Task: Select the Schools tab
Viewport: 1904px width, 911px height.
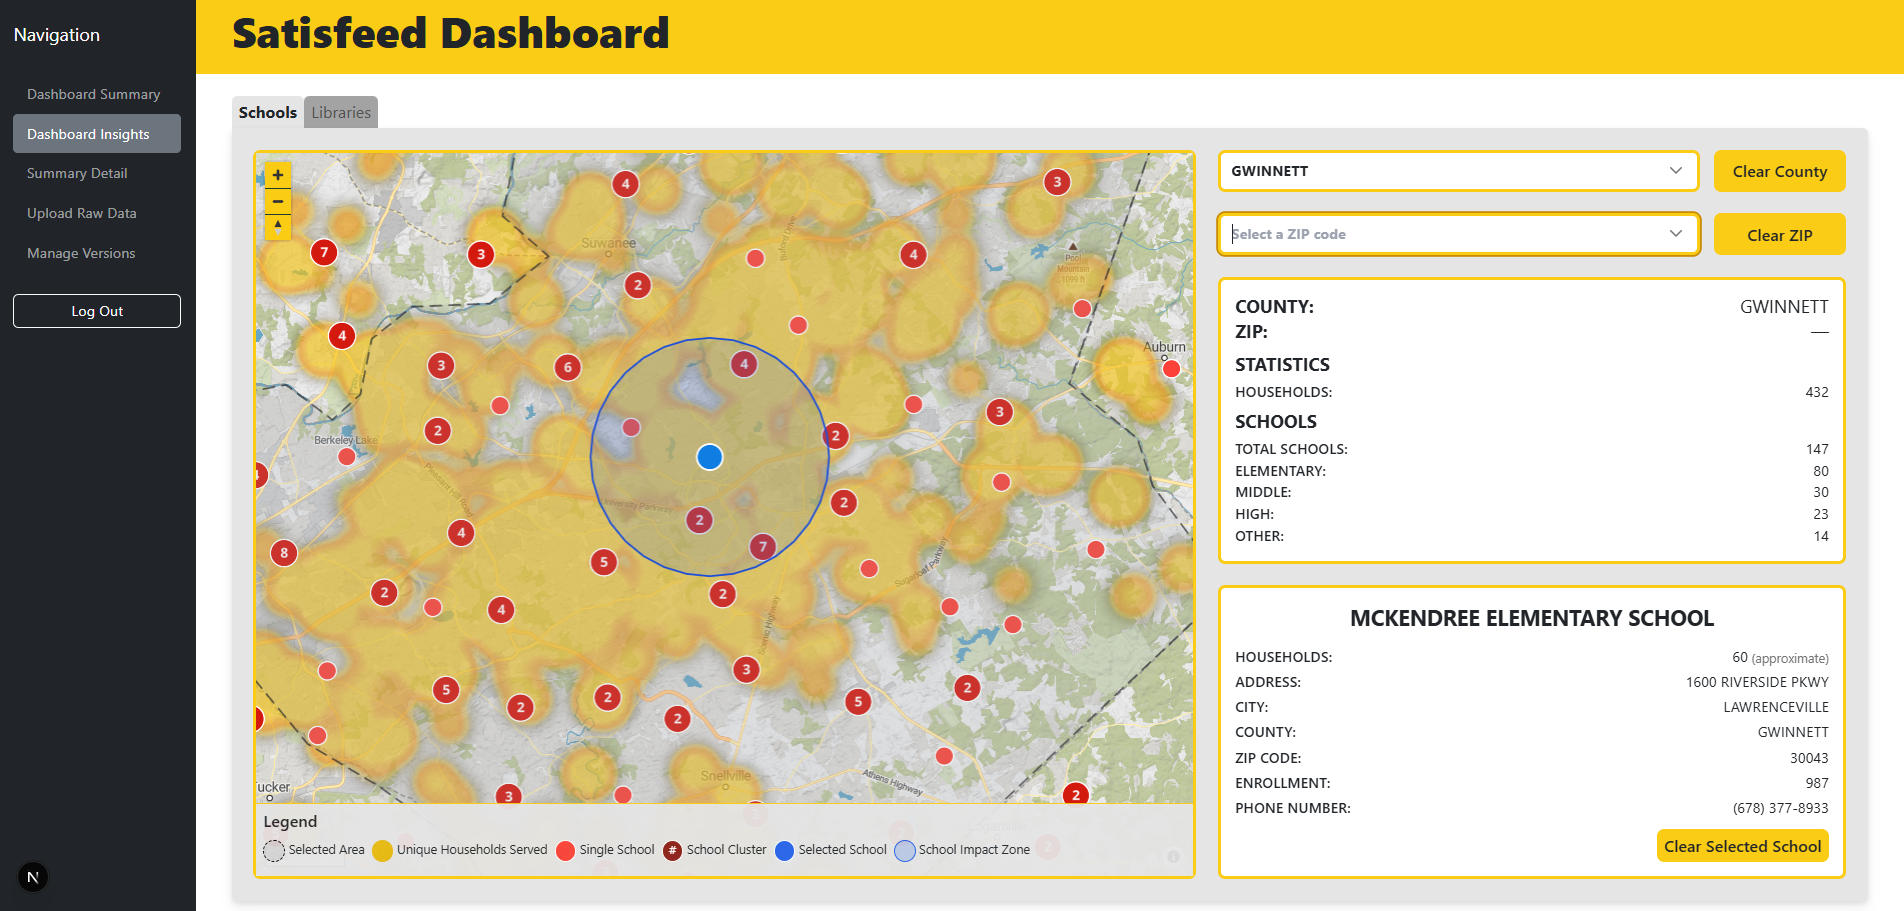Action: [x=267, y=113]
